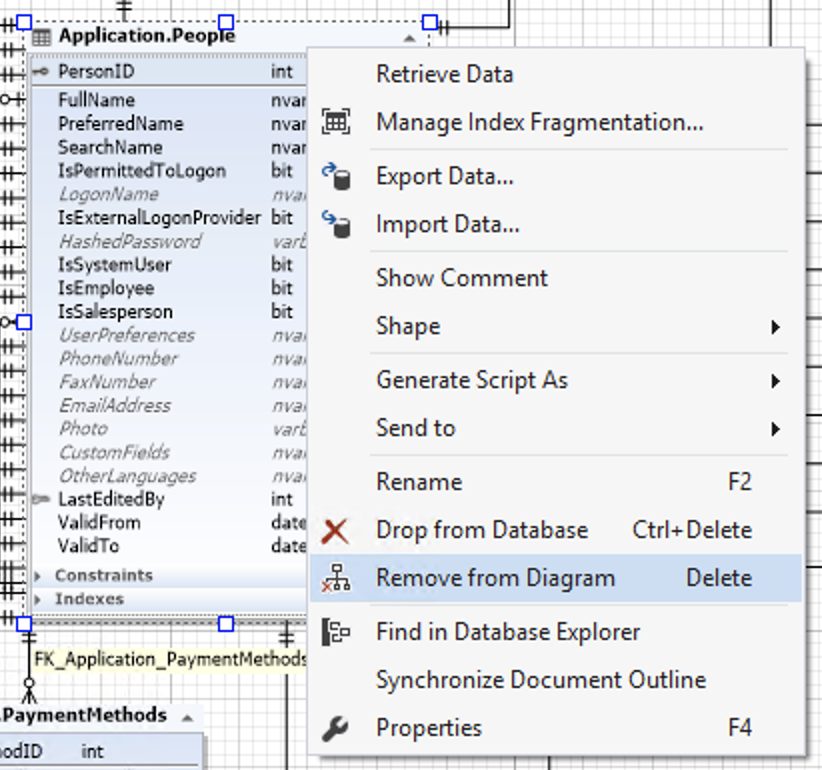This screenshot has width=822, height=770.
Task: Choose Retrieve Data from the context menu
Action: pos(556,74)
